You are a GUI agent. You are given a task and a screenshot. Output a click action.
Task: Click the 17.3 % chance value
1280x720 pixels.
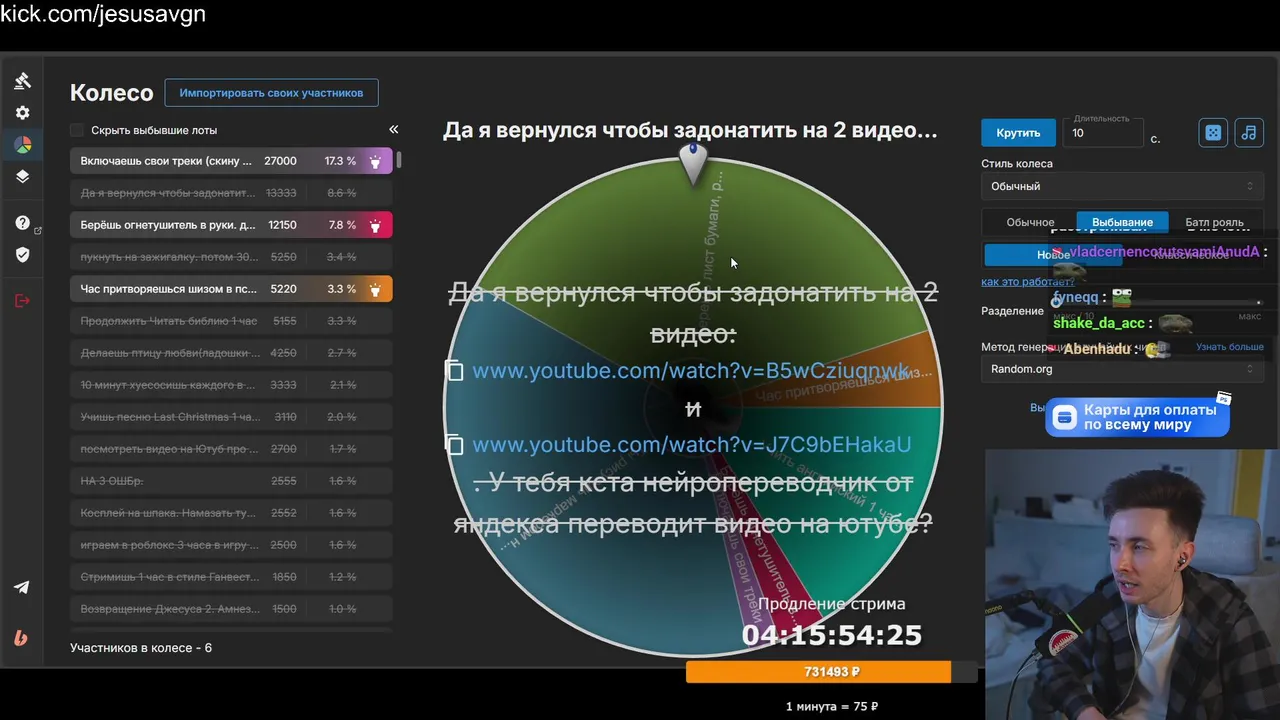coord(340,161)
